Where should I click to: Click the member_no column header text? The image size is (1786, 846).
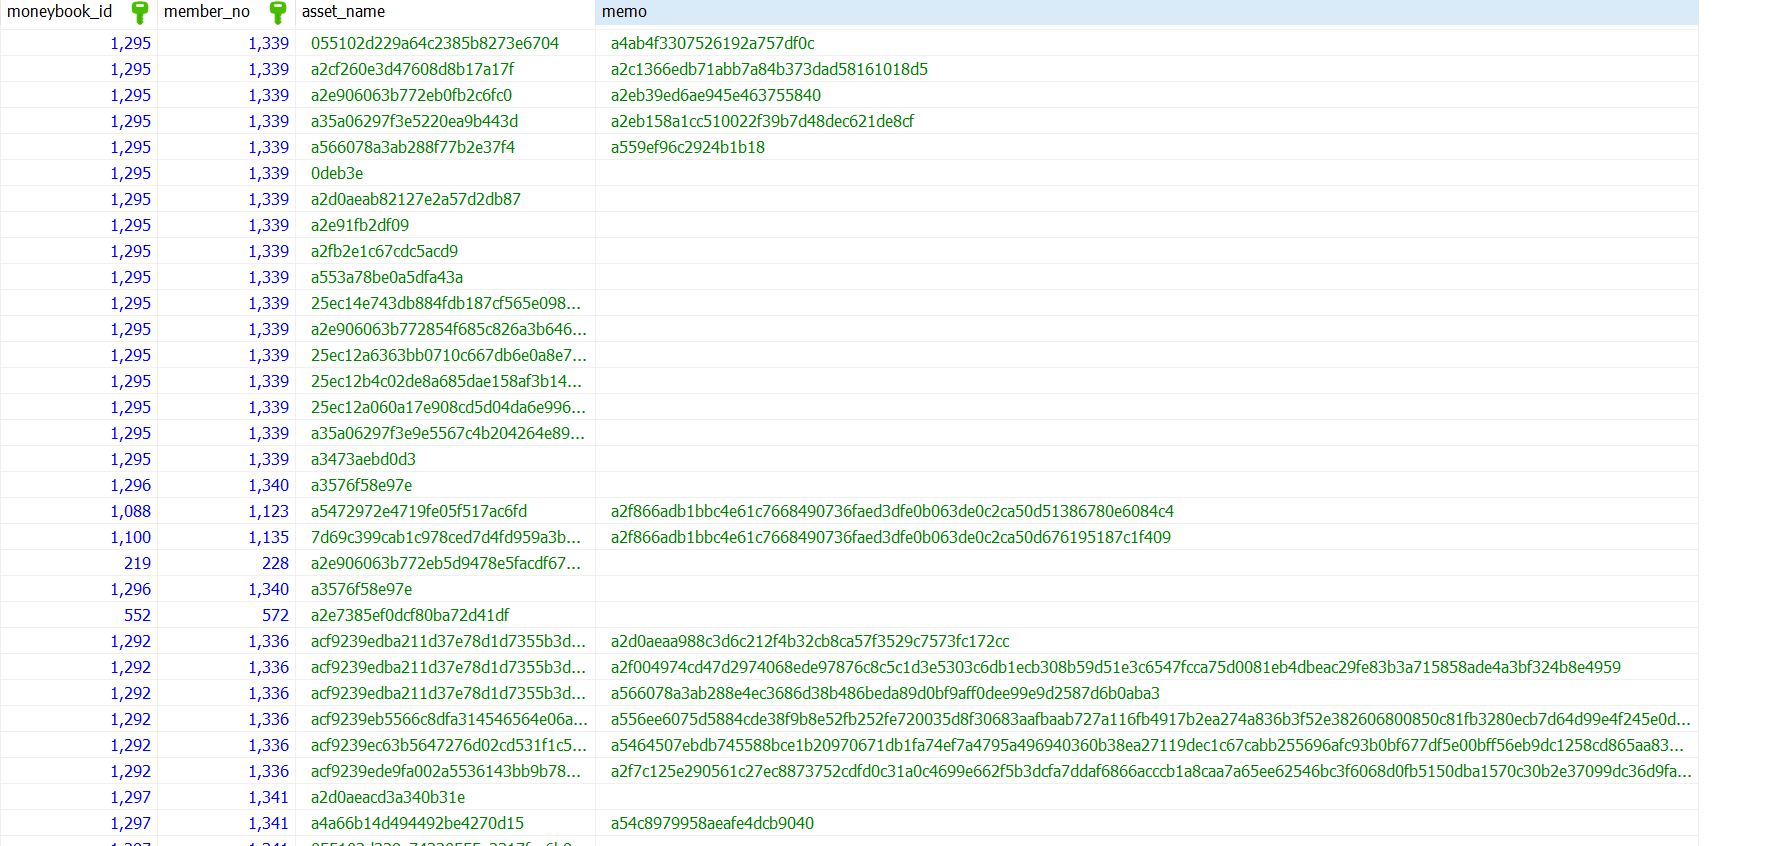point(207,12)
